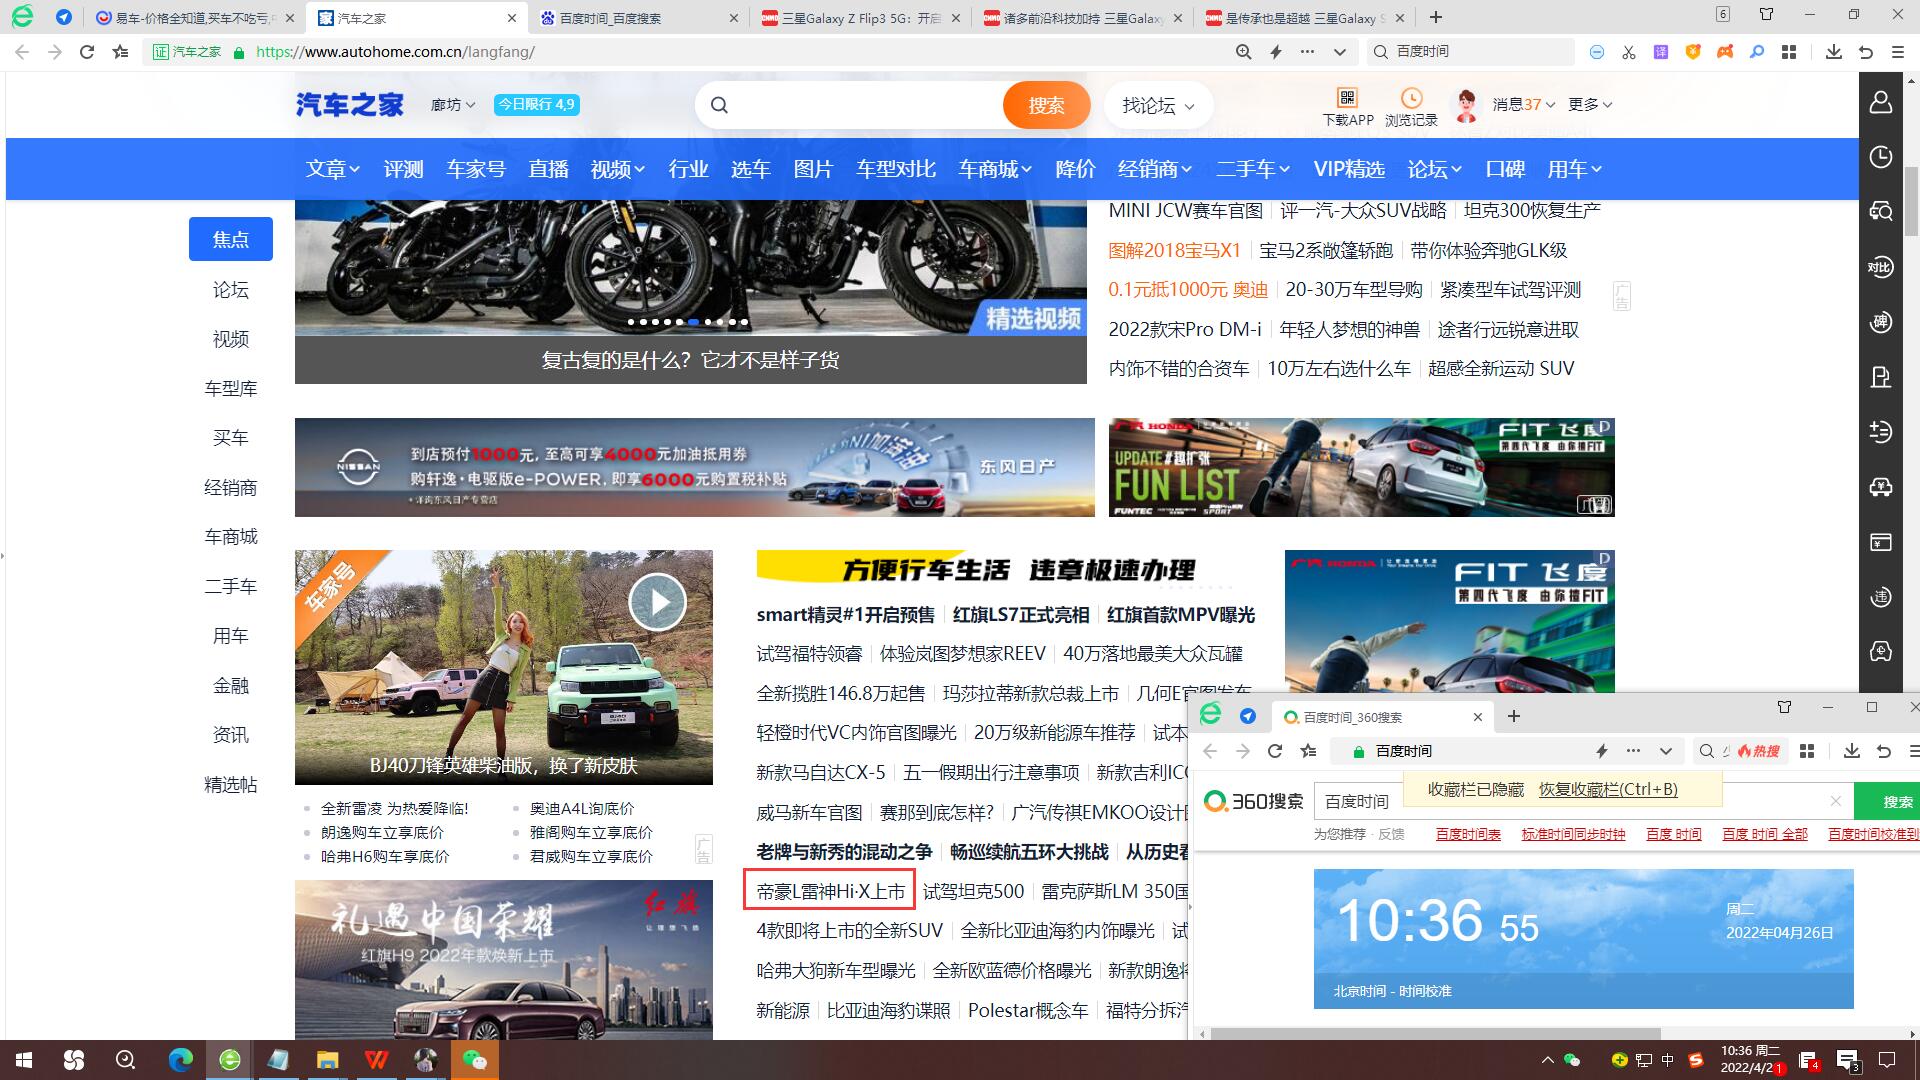Open the Nissan 东风日产 banner ad
The width and height of the screenshot is (1920, 1080).
[694, 467]
